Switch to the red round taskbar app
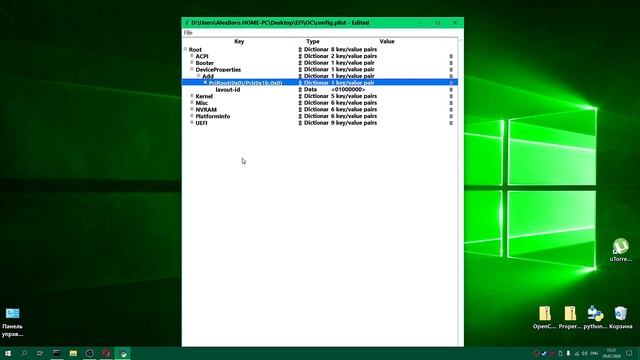This screenshot has height=360, width=640. click(x=106, y=353)
